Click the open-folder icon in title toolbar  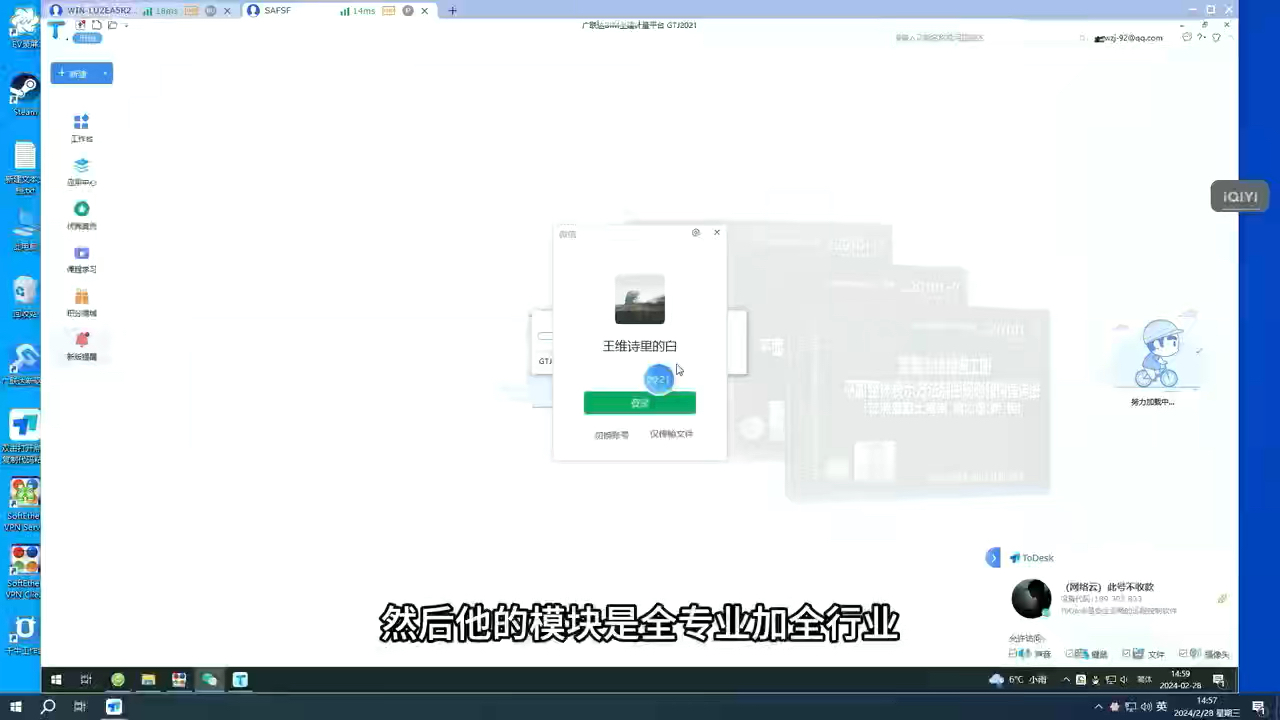(x=112, y=25)
